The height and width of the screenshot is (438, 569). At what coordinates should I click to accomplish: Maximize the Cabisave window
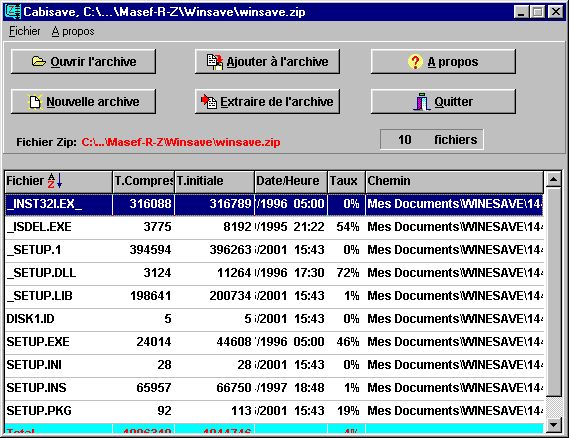tap(537, 12)
